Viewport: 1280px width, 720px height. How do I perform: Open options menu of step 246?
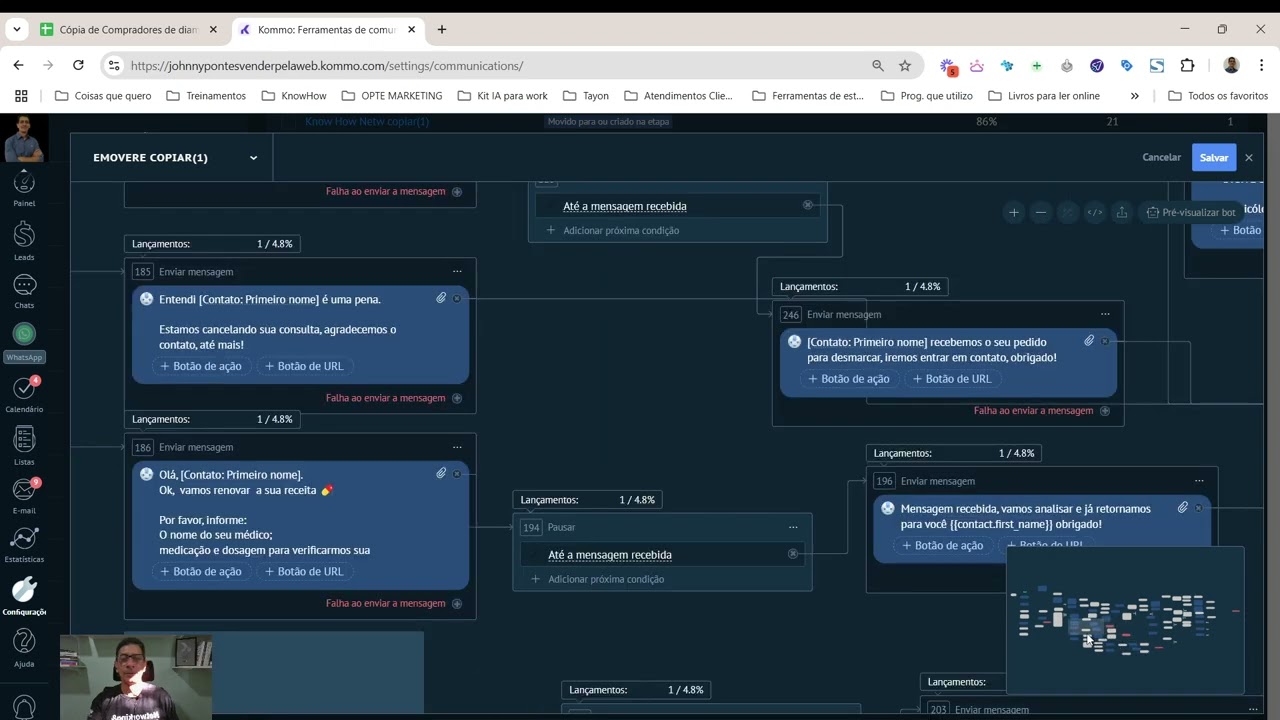pos(1105,314)
